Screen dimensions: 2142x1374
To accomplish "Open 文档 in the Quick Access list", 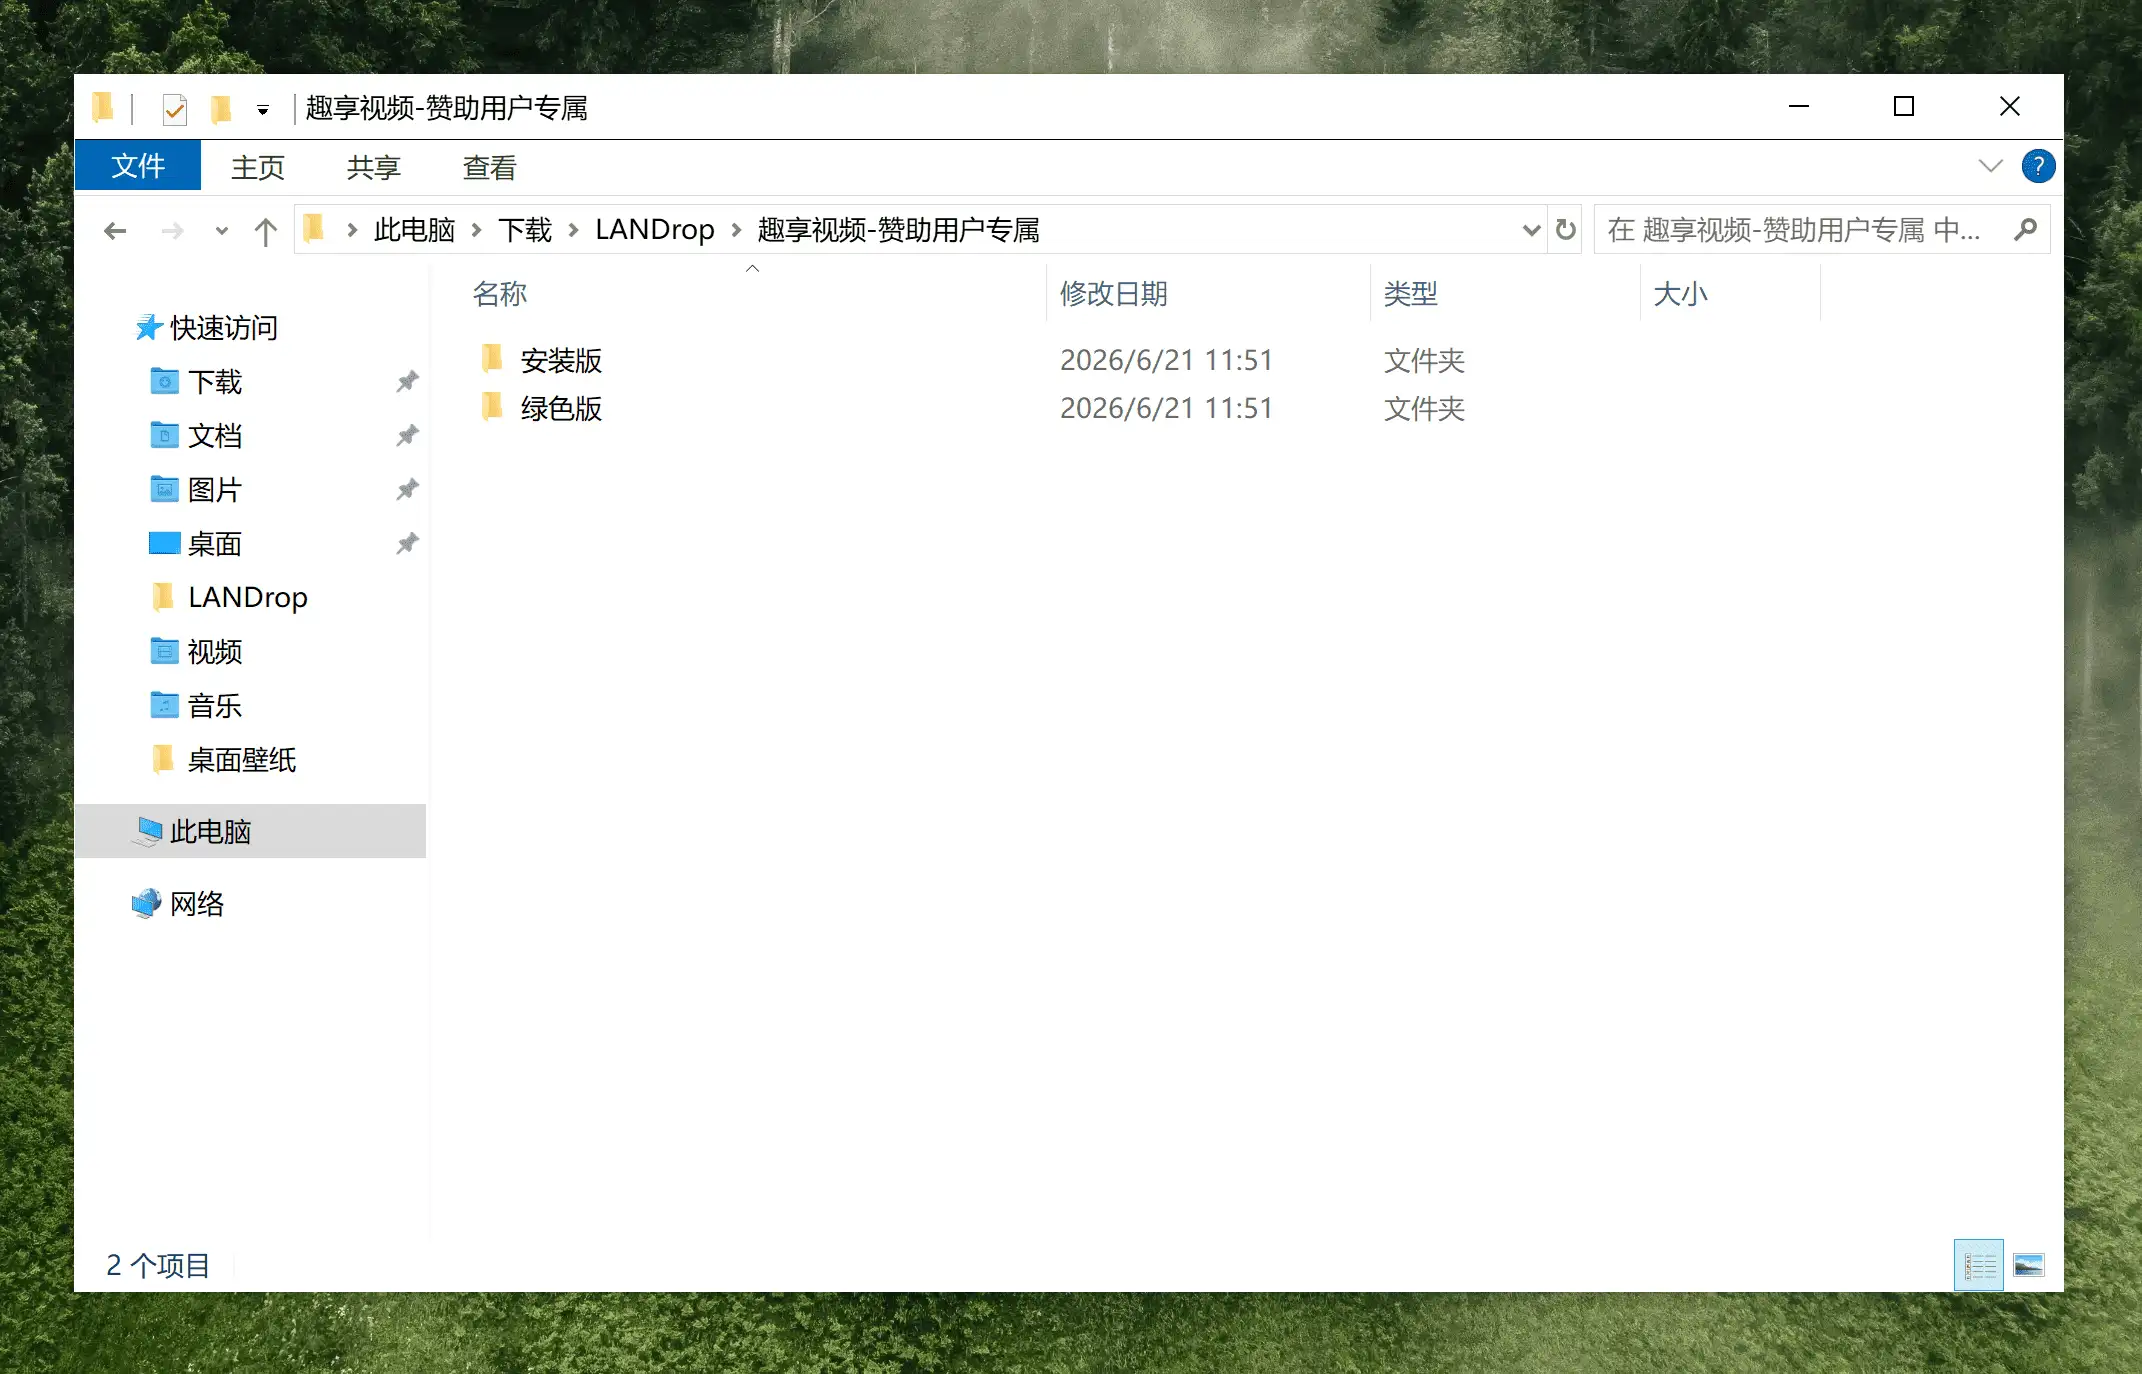I will (x=215, y=436).
